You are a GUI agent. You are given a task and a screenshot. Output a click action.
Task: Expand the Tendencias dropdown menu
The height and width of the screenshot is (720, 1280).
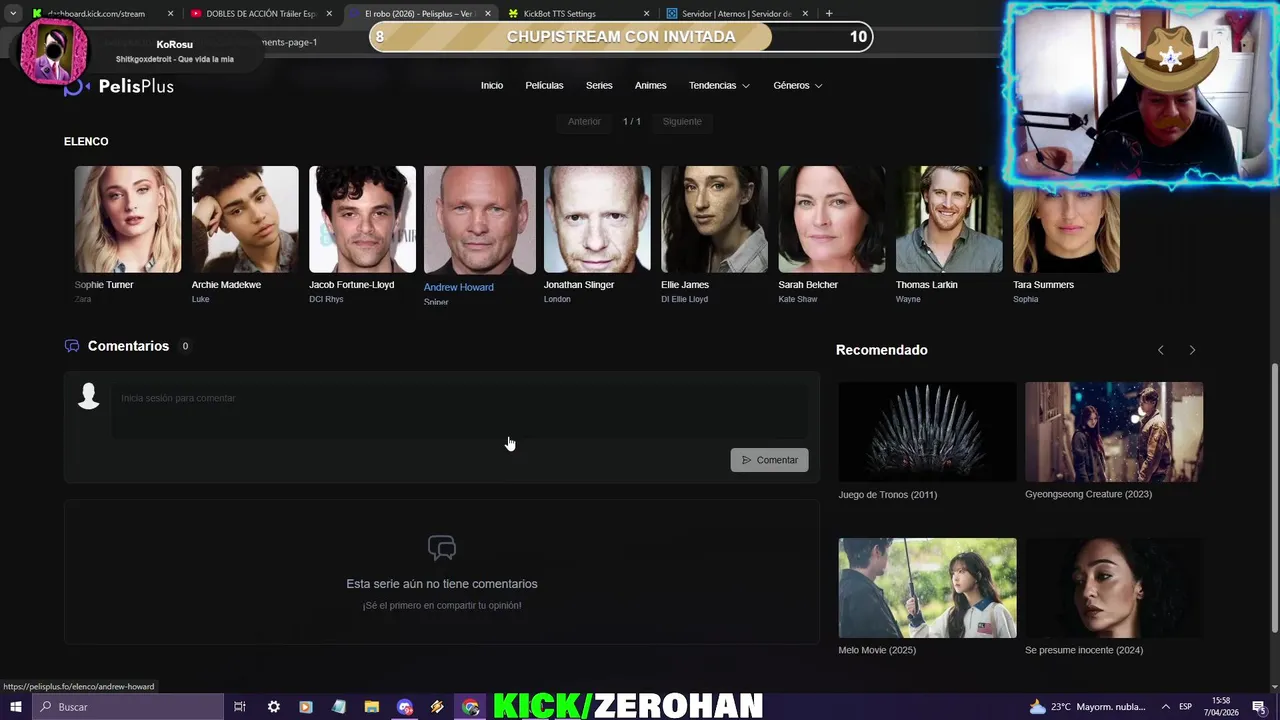point(719,86)
